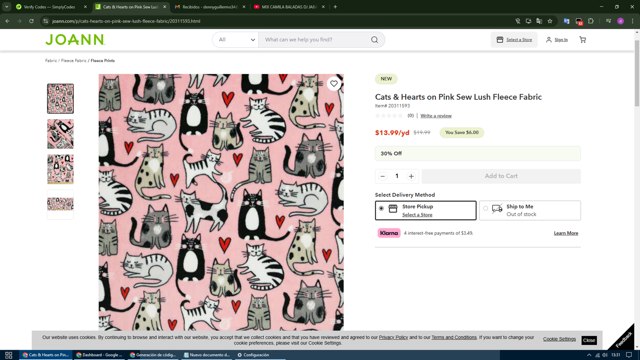Select Store Pickup delivery method
The image size is (640, 360).
(425, 210)
